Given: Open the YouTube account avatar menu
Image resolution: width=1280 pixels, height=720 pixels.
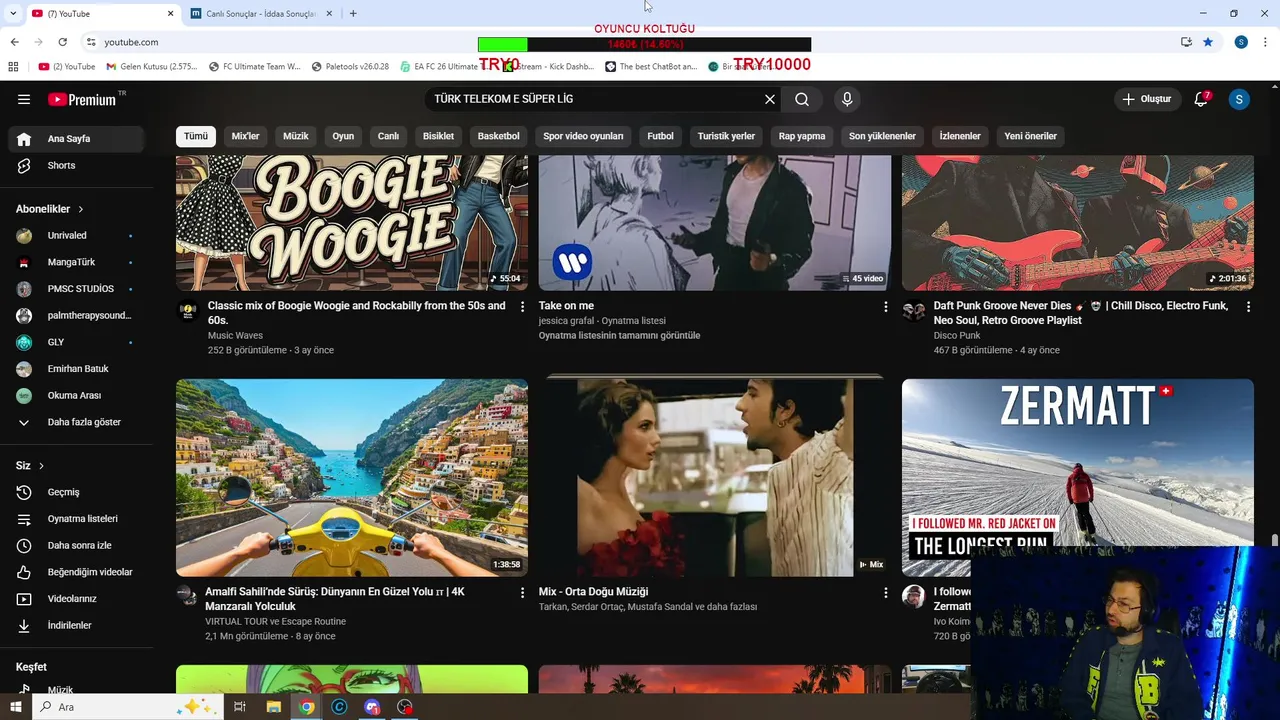Looking at the screenshot, I should [1239, 99].
